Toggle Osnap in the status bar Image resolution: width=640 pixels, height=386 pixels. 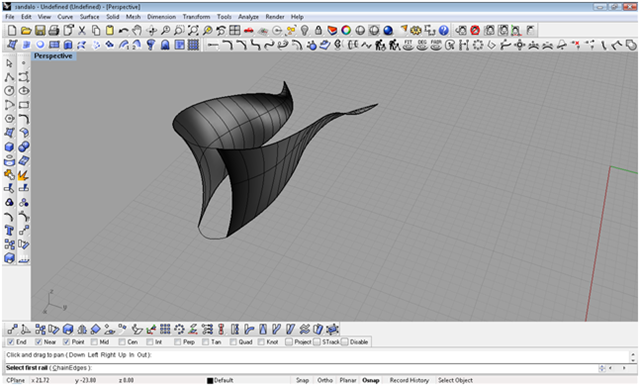[x=371, y=380]
